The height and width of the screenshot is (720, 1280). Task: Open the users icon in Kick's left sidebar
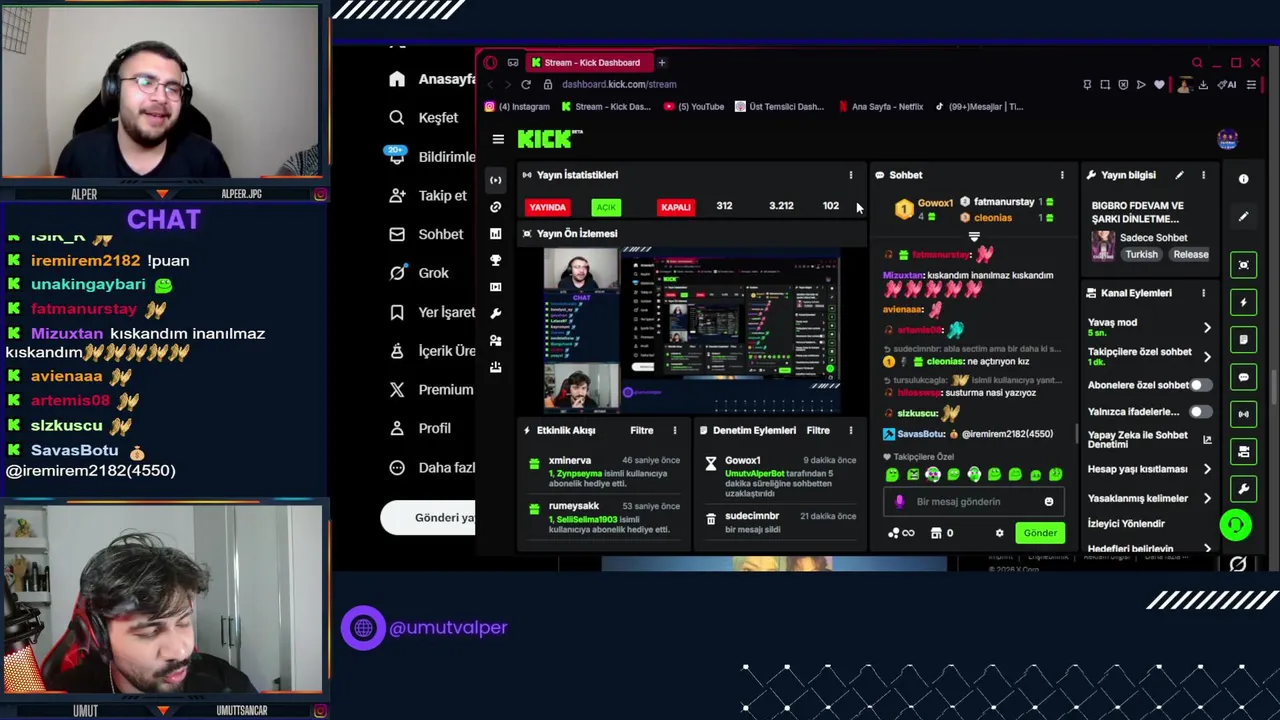[495, 340]
